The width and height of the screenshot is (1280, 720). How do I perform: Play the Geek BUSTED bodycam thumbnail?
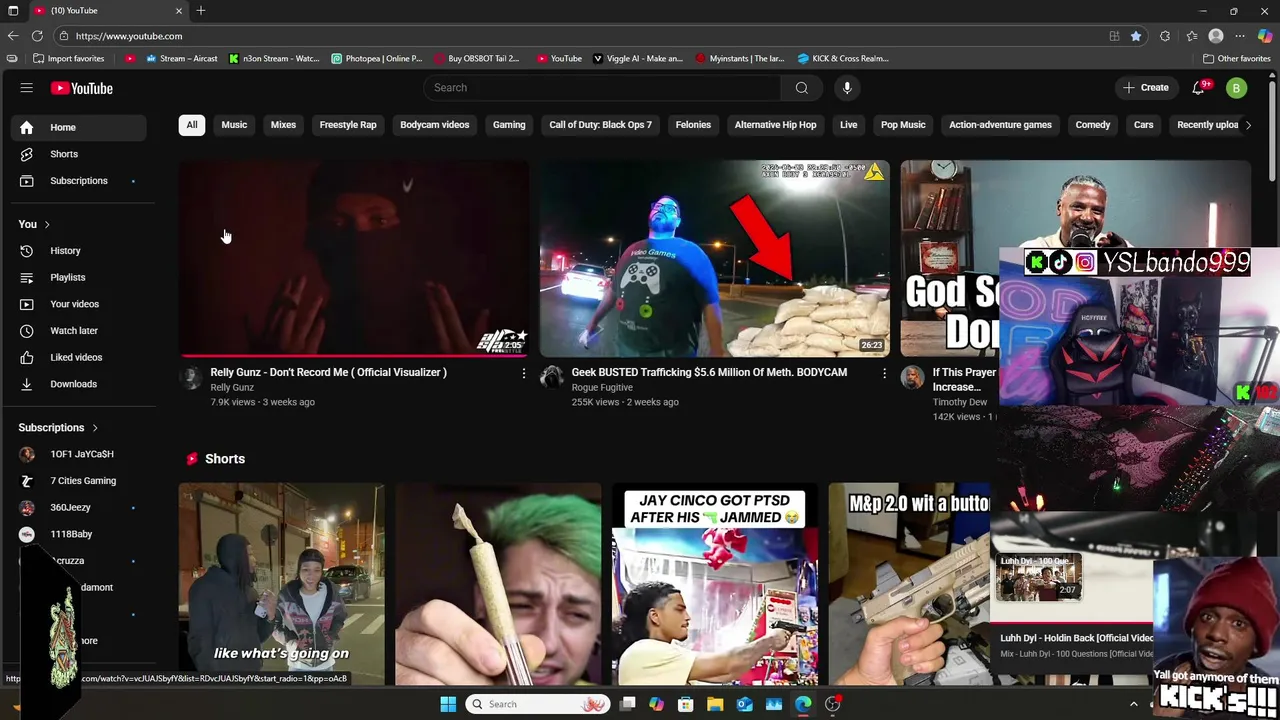[x=714, y=258]
